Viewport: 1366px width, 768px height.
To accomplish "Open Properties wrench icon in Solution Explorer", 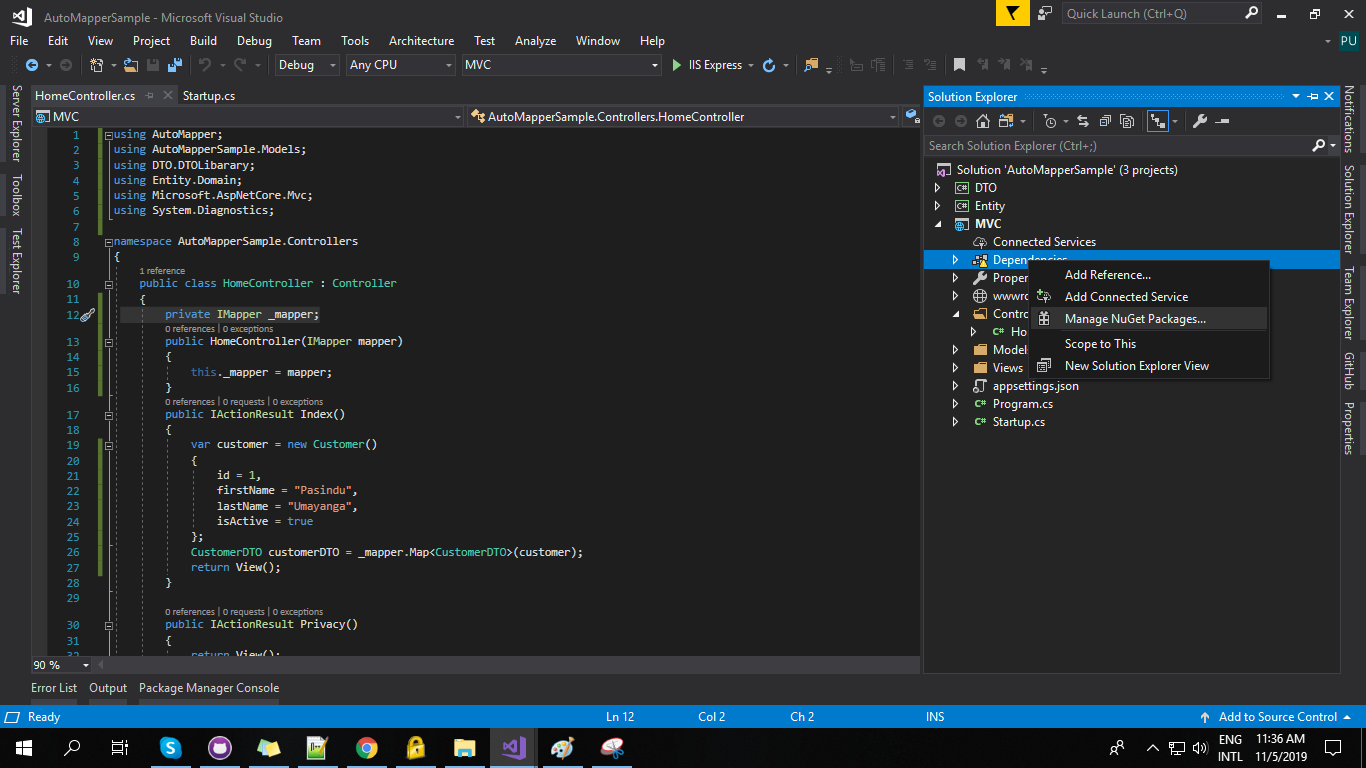I will click(x=1200, y=121).
